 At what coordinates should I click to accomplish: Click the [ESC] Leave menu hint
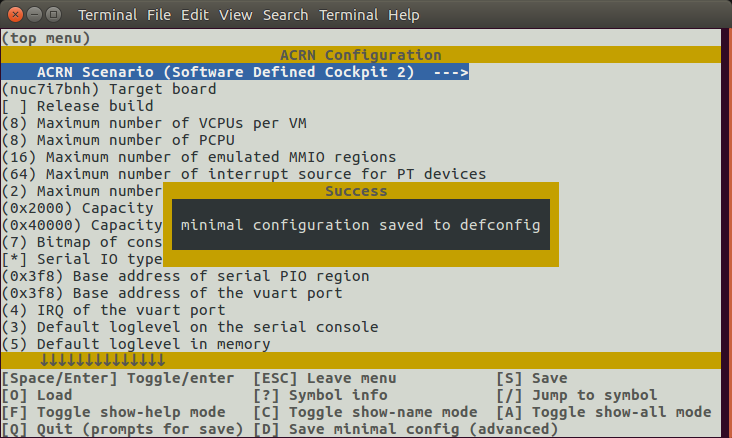(325, 378)
